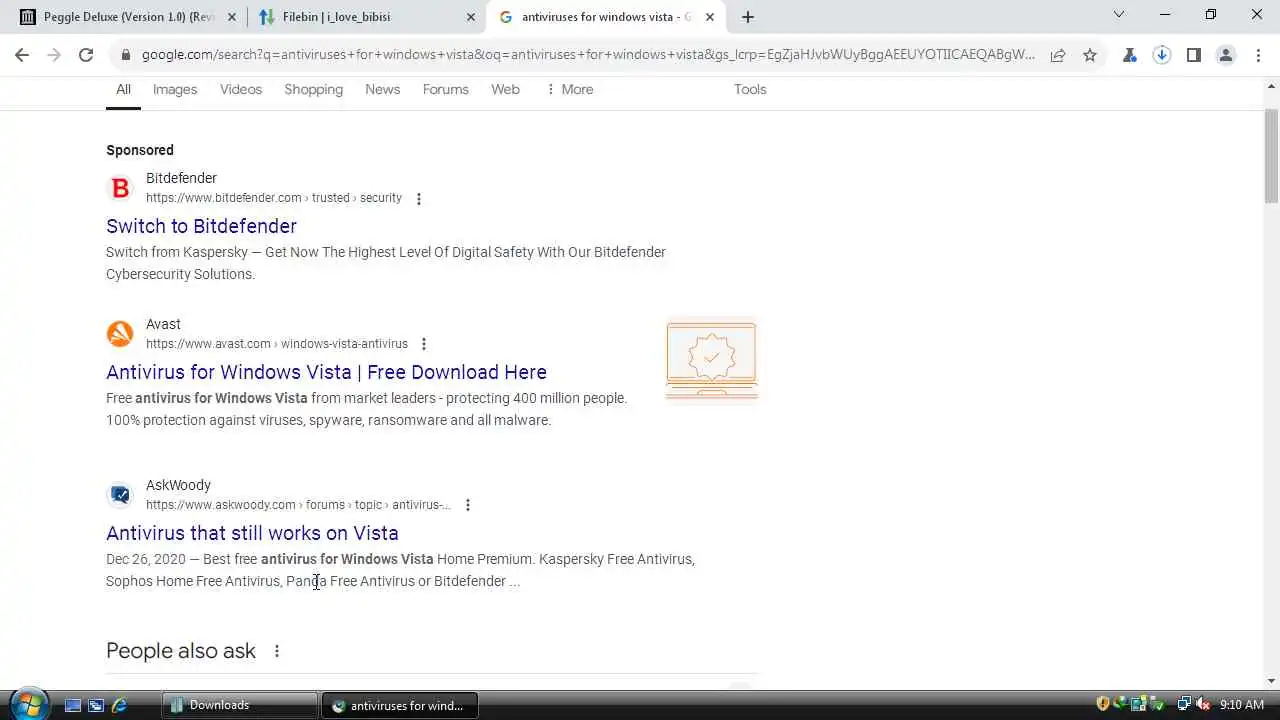This screenshot has height=720, width=1280.
Task: Open a new tab with the plus button
Action: (748, 16)
